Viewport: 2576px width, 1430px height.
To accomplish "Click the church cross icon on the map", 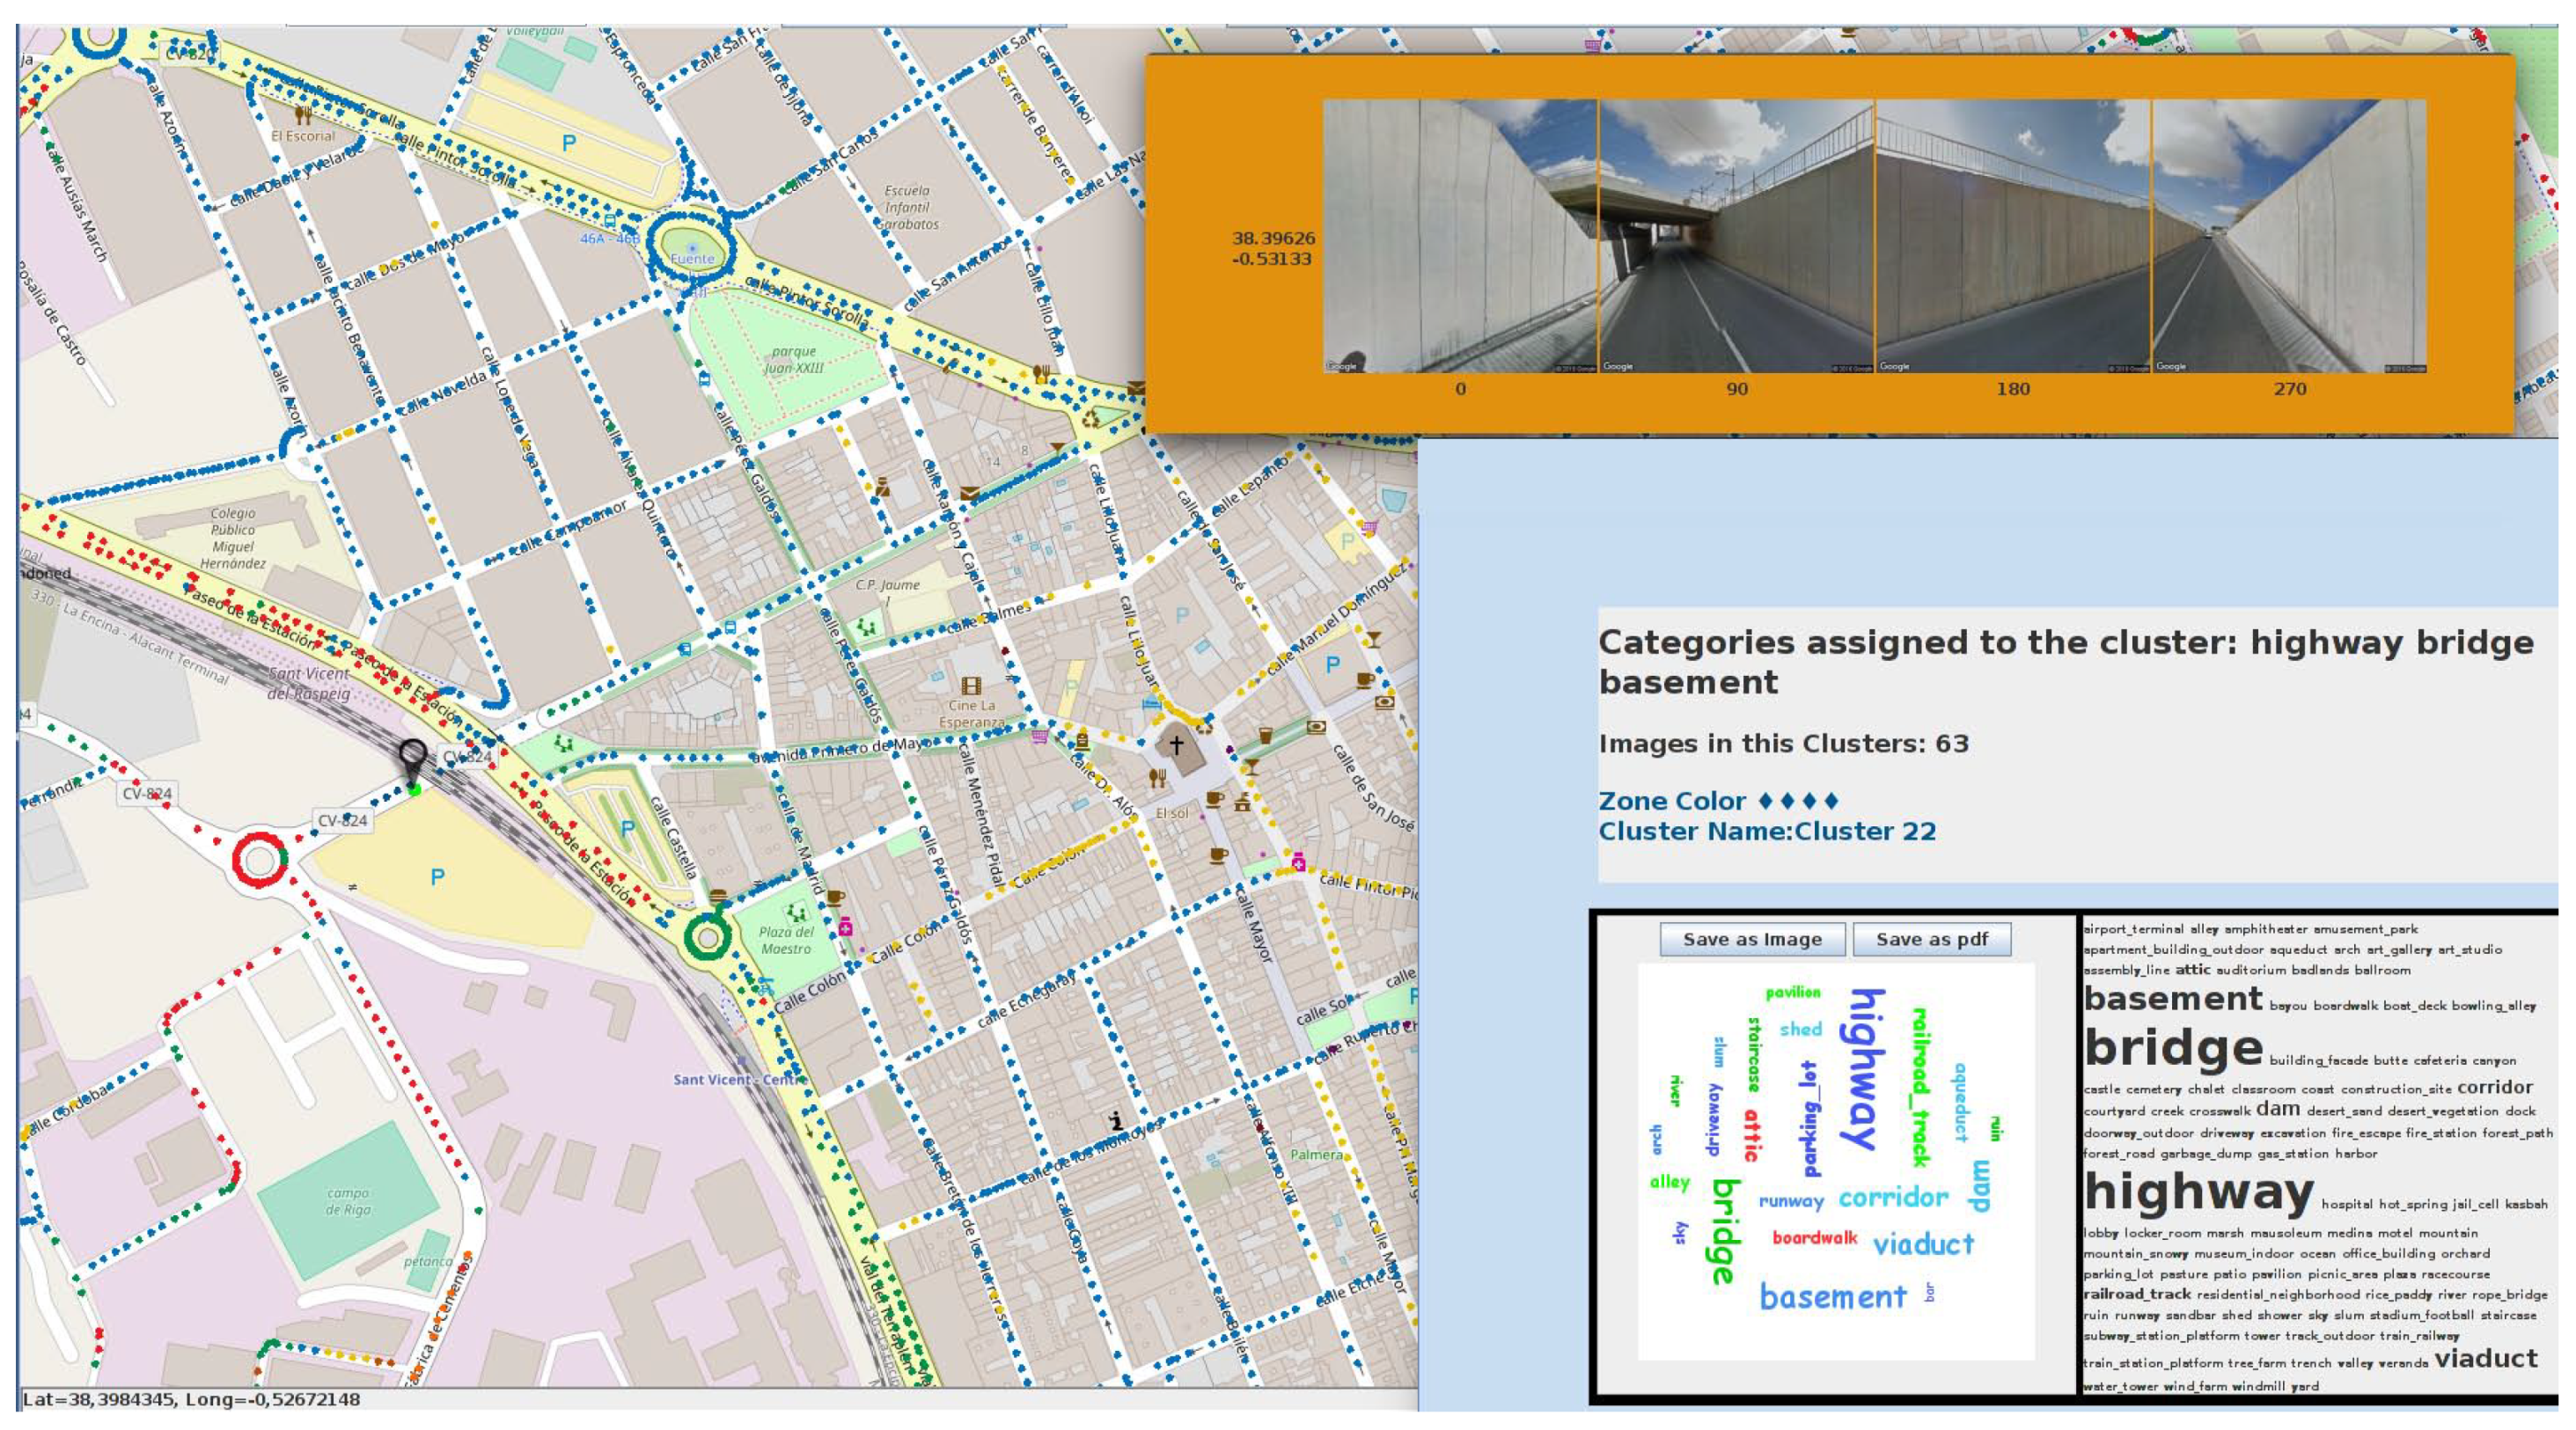I will [x=1177, y=745].
